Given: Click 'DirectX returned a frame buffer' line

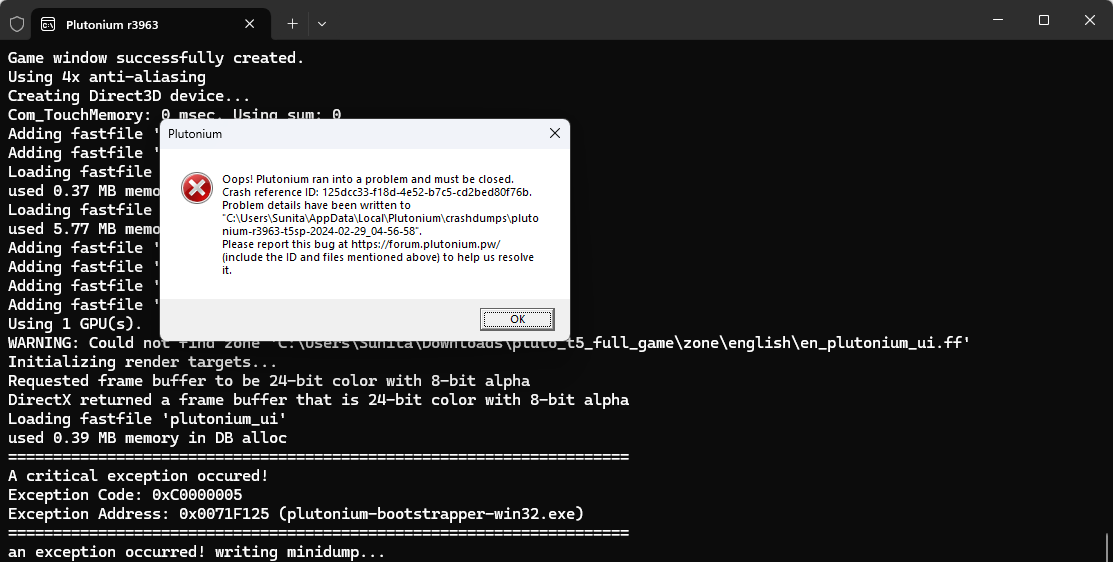Looking at the screenshot, I should click(x=319, y=400).
